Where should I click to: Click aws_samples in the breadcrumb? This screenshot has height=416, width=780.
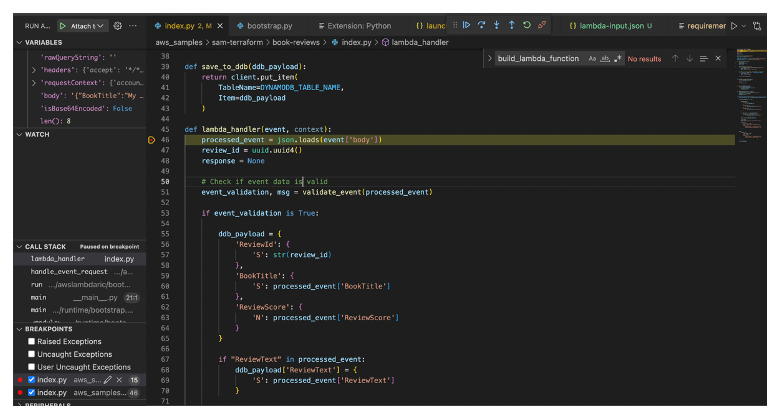point(179,43)
